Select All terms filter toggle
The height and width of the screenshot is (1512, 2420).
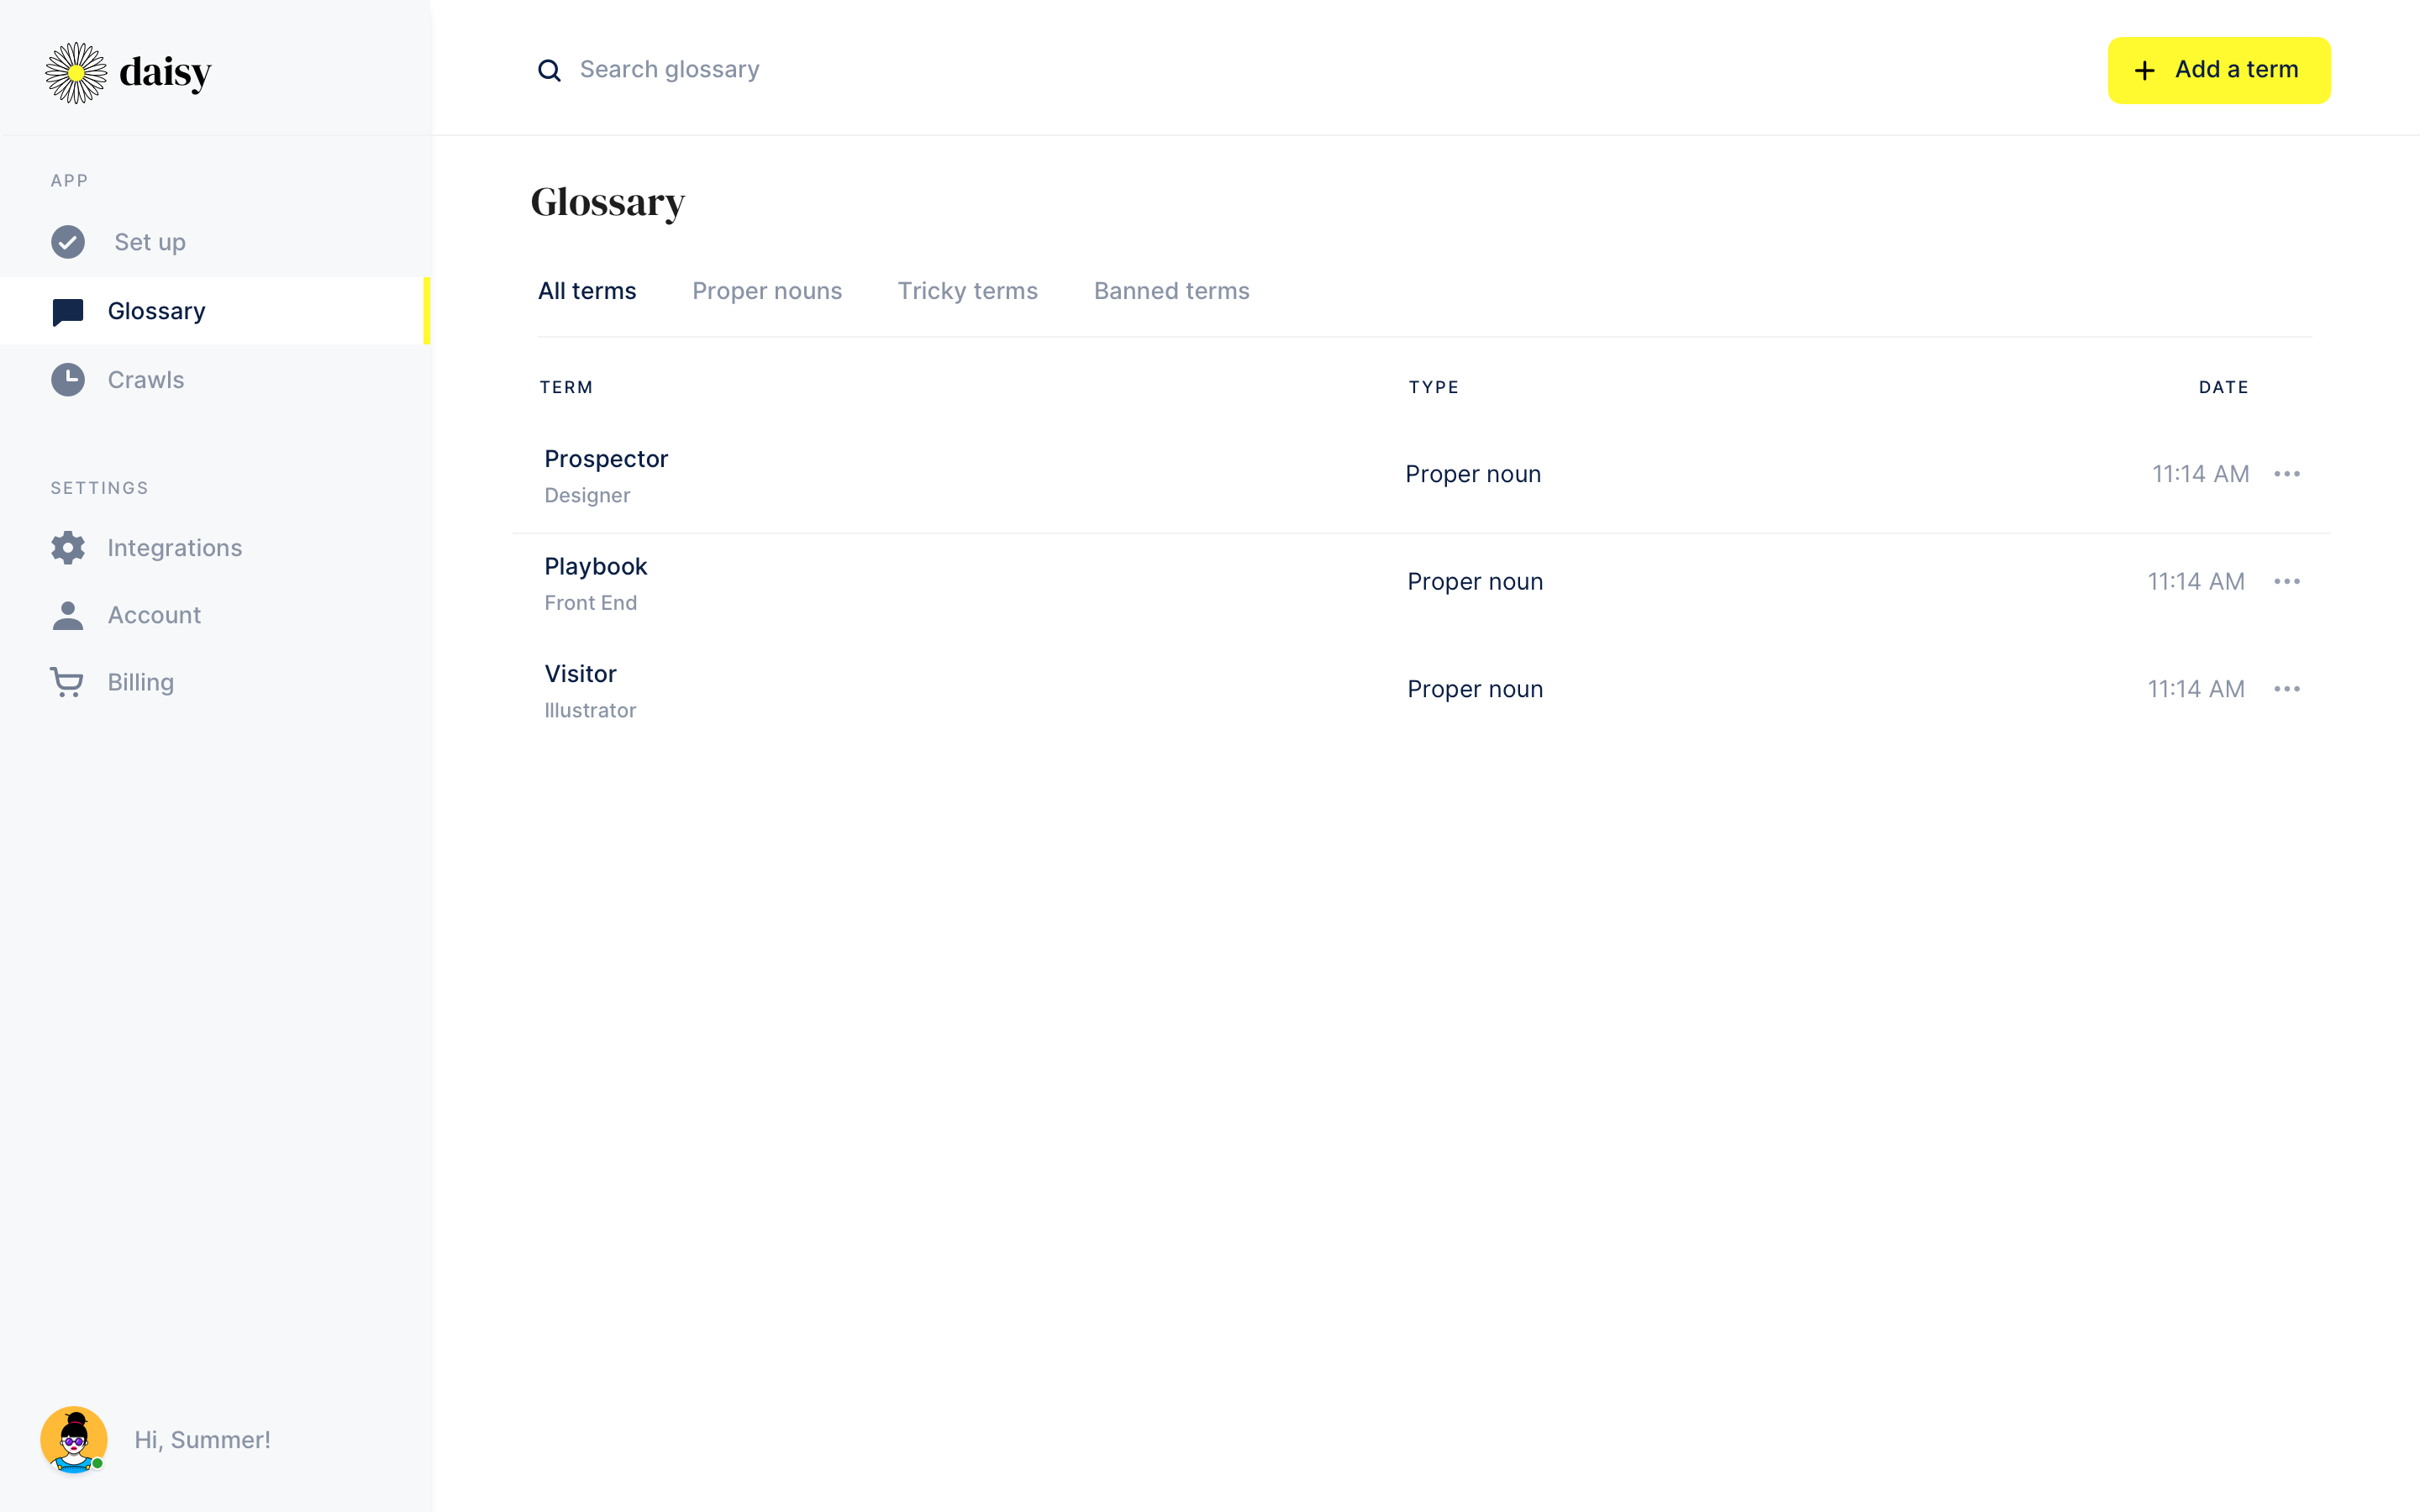(x=587, y=289)
